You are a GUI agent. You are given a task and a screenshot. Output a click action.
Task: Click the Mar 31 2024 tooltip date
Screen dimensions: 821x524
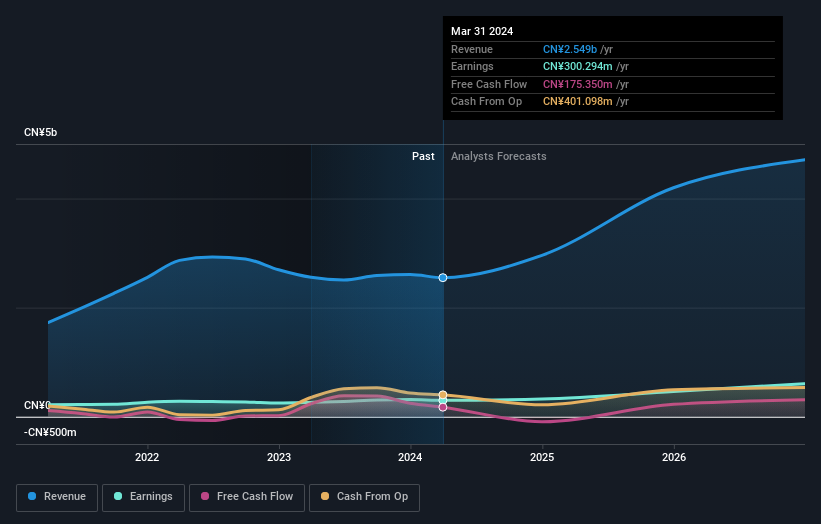[482, 31]
